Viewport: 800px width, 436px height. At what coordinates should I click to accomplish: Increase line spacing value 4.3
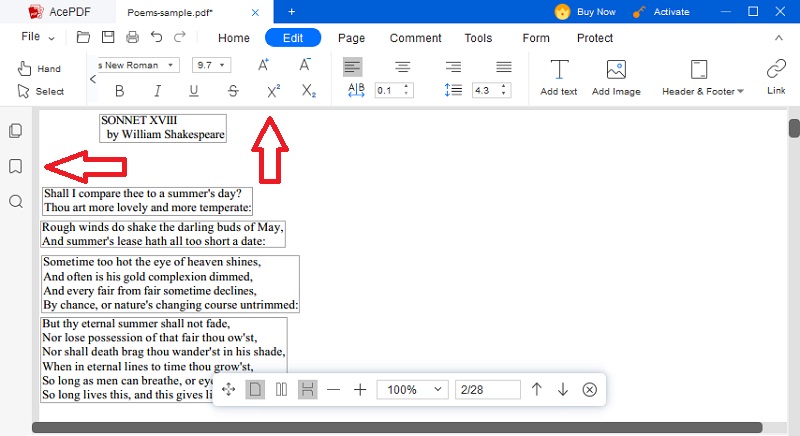click(503, 87)
